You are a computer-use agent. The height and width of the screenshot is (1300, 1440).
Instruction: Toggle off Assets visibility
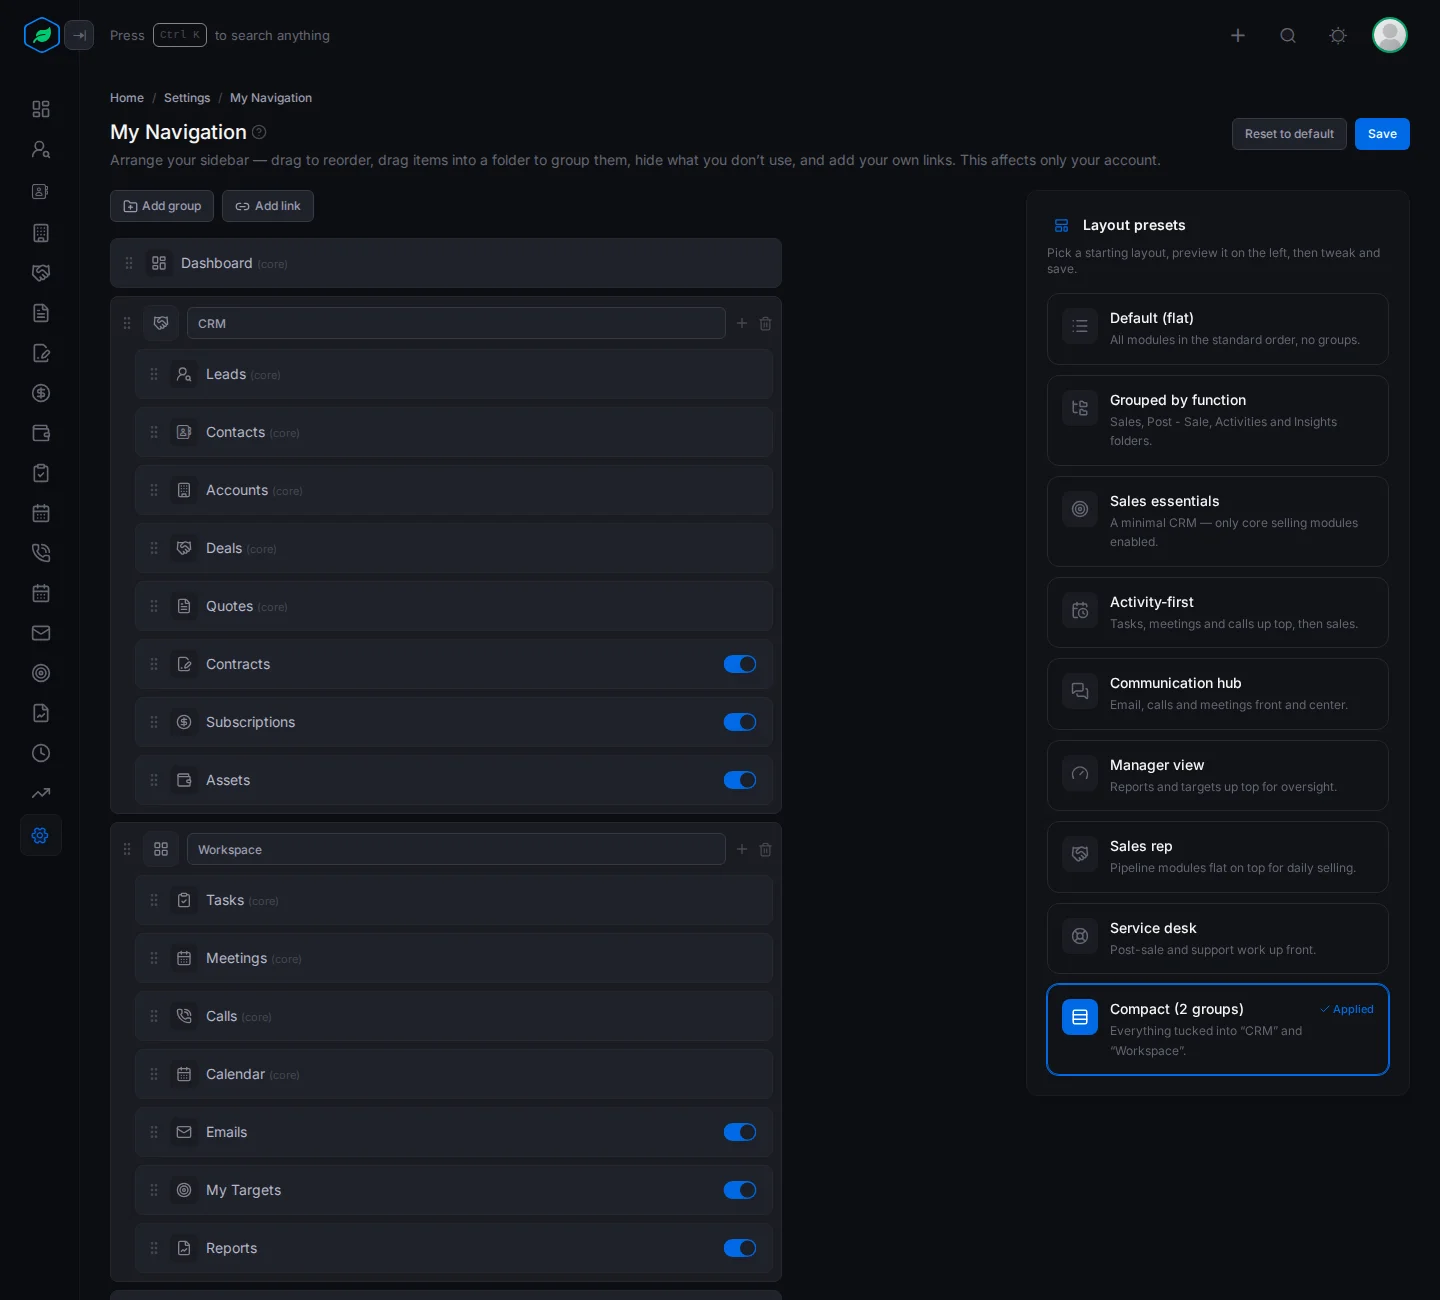[740, 780]
